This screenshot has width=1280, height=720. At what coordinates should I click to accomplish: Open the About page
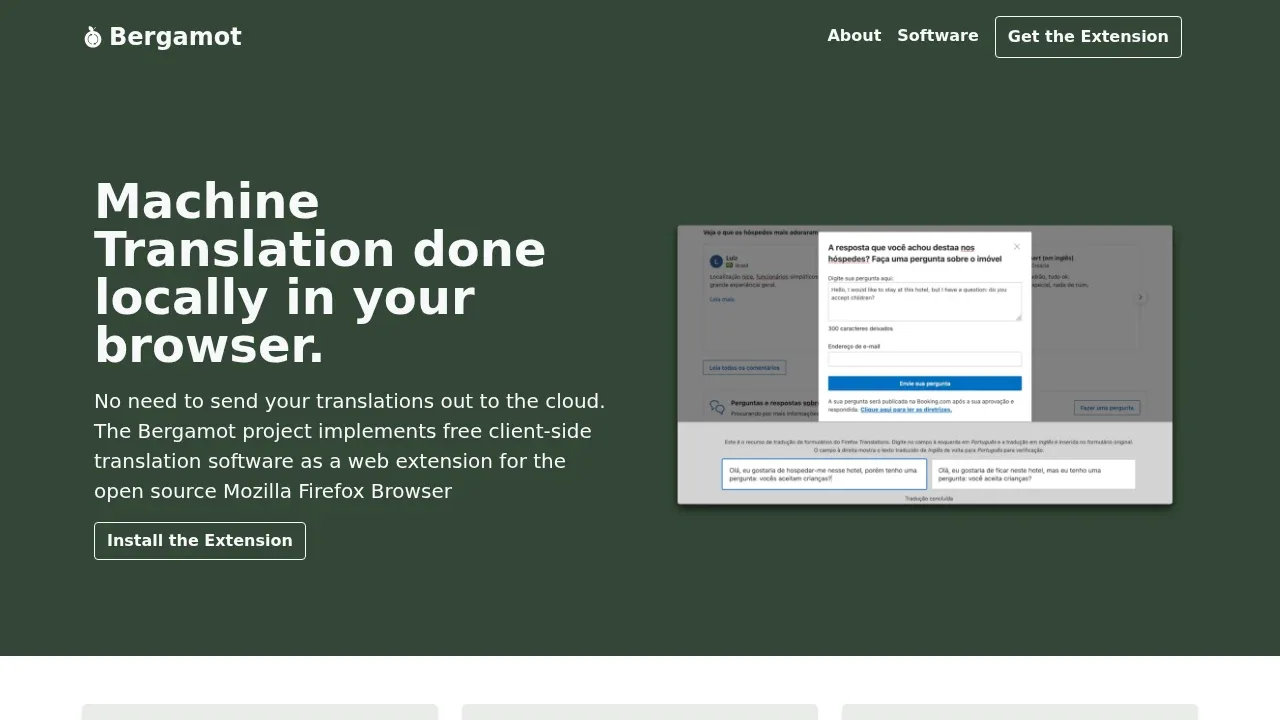854,36
